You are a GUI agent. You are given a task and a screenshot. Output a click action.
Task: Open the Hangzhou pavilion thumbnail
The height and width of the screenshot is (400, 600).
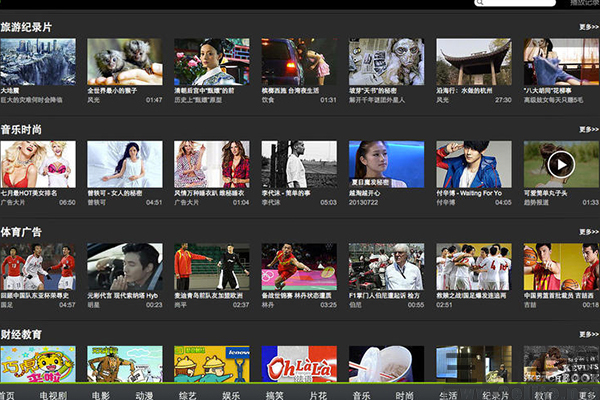(474, 62)
